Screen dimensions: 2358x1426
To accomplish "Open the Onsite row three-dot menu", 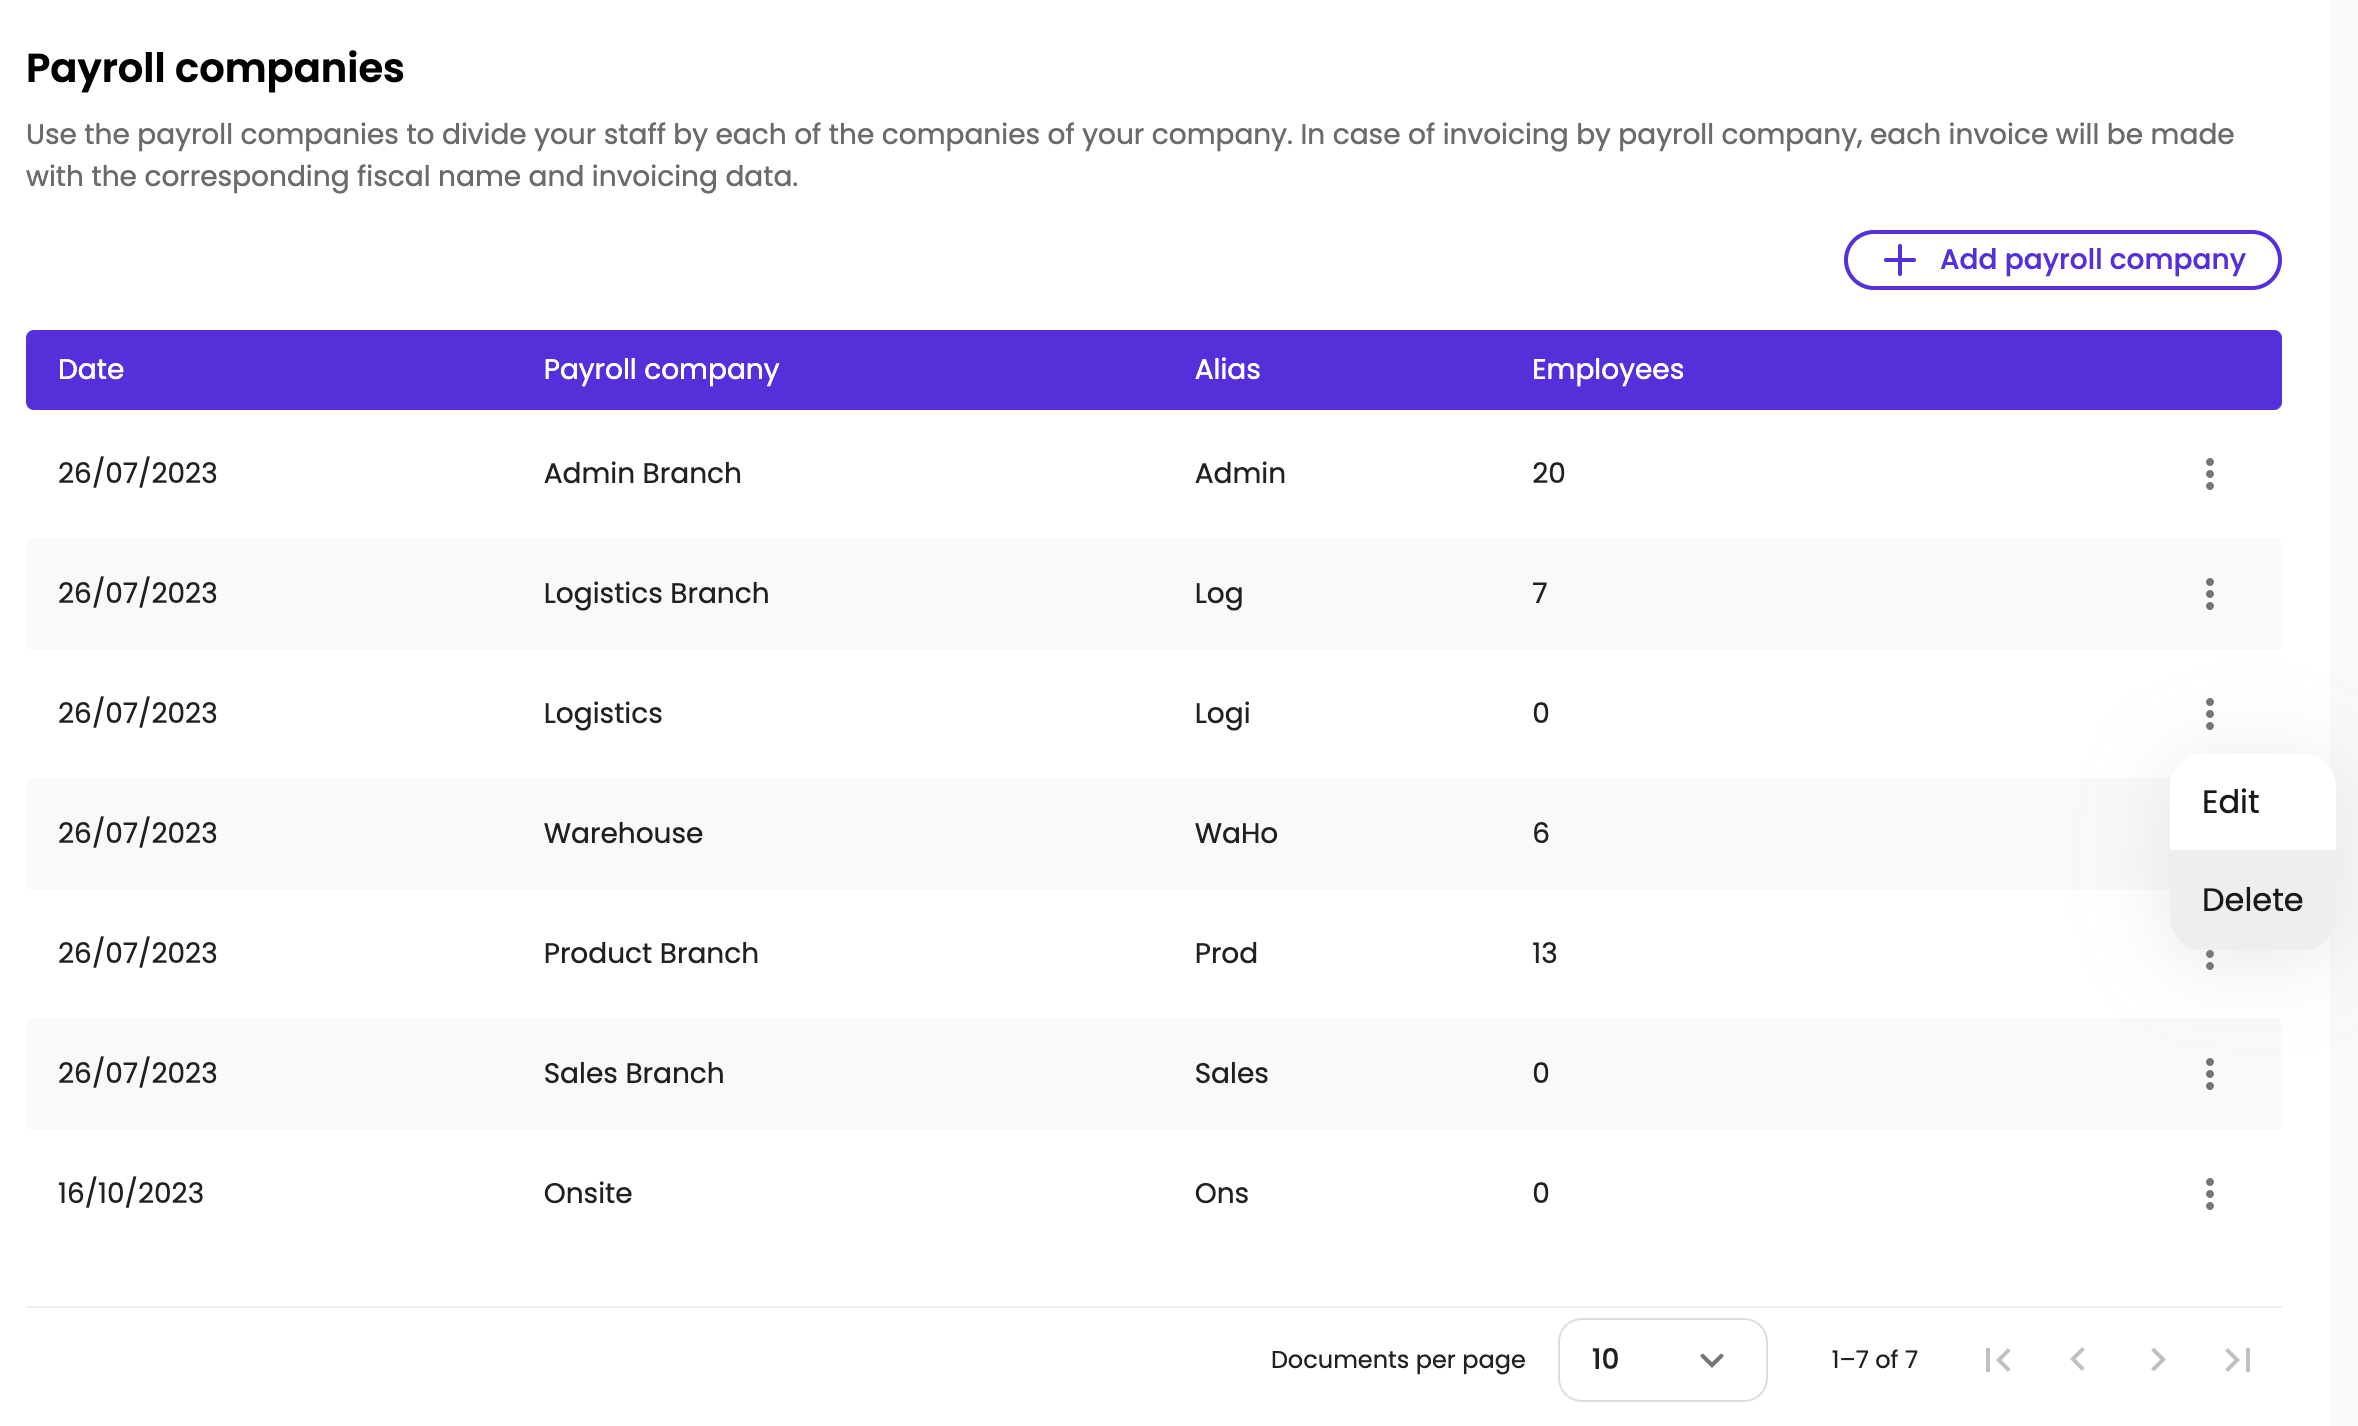I will (2209, 1194).
